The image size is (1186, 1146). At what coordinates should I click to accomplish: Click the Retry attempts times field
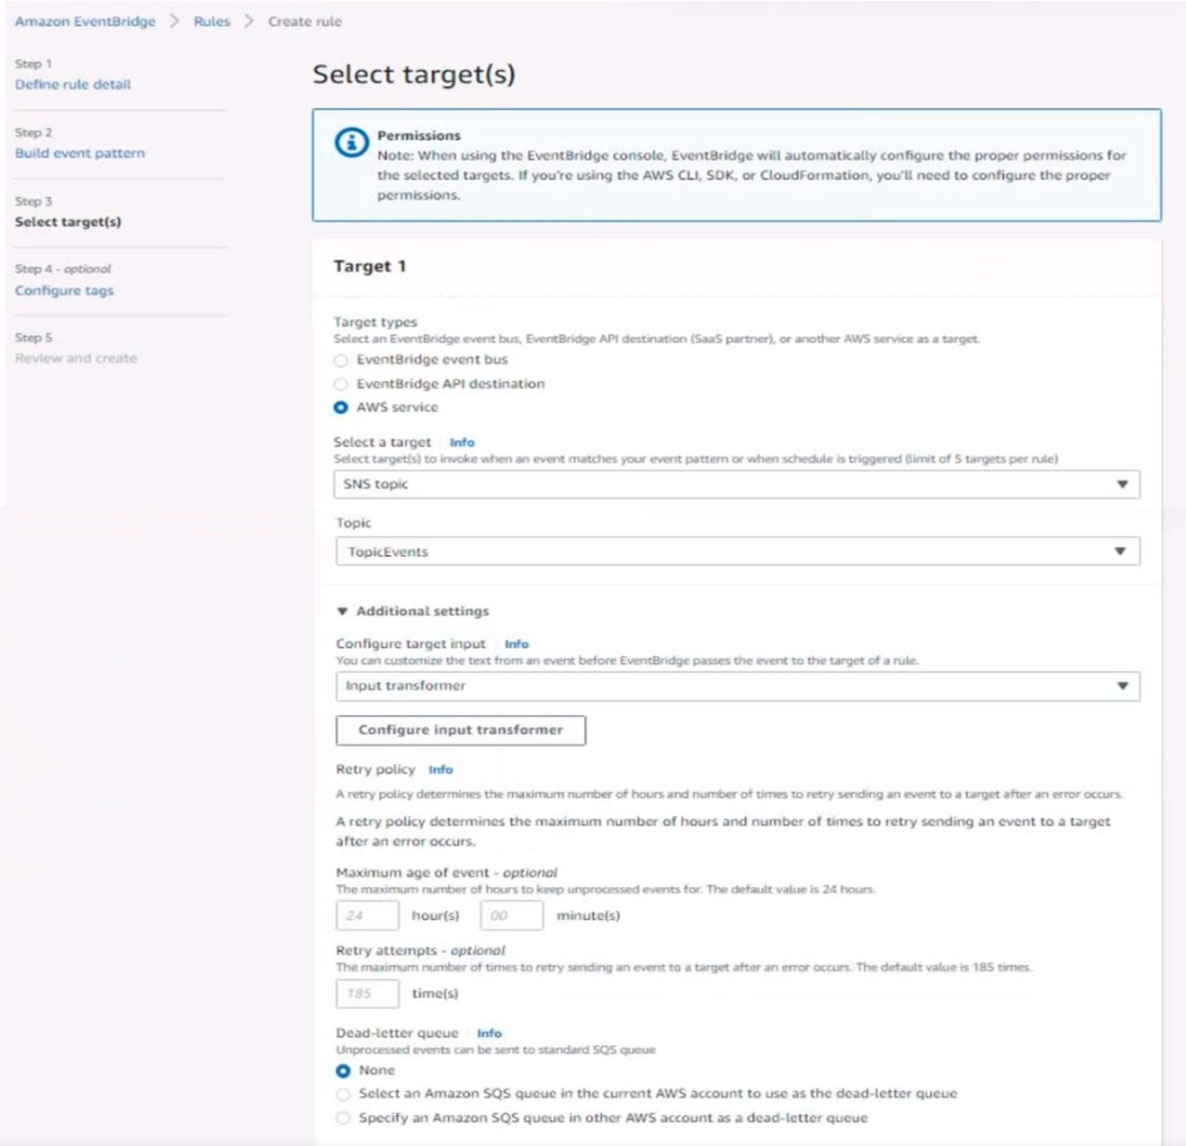(x=367, y=994)
